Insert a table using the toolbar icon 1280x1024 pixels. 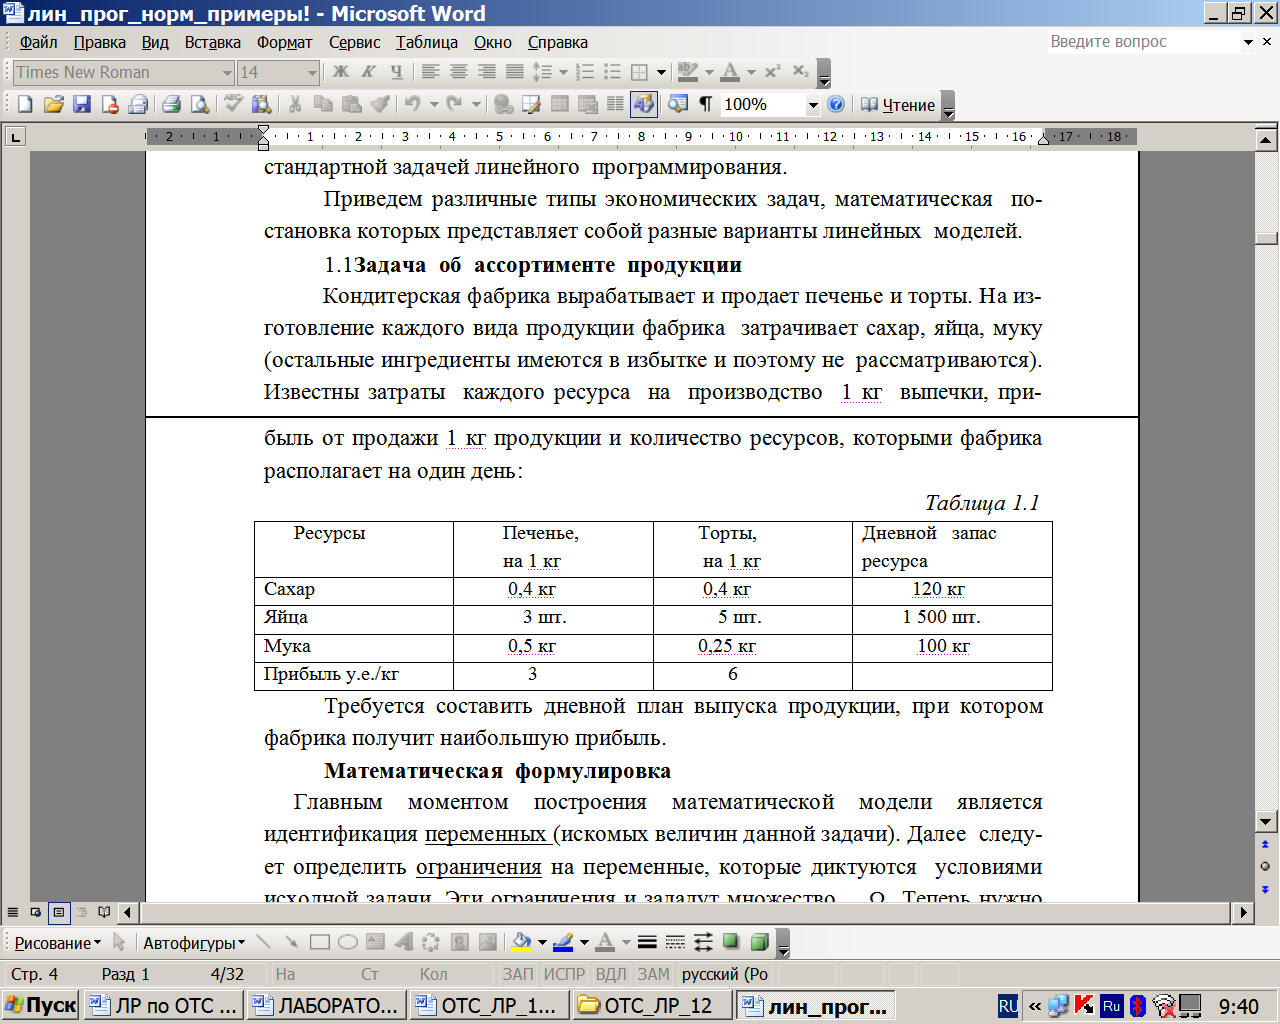(560, 104)
